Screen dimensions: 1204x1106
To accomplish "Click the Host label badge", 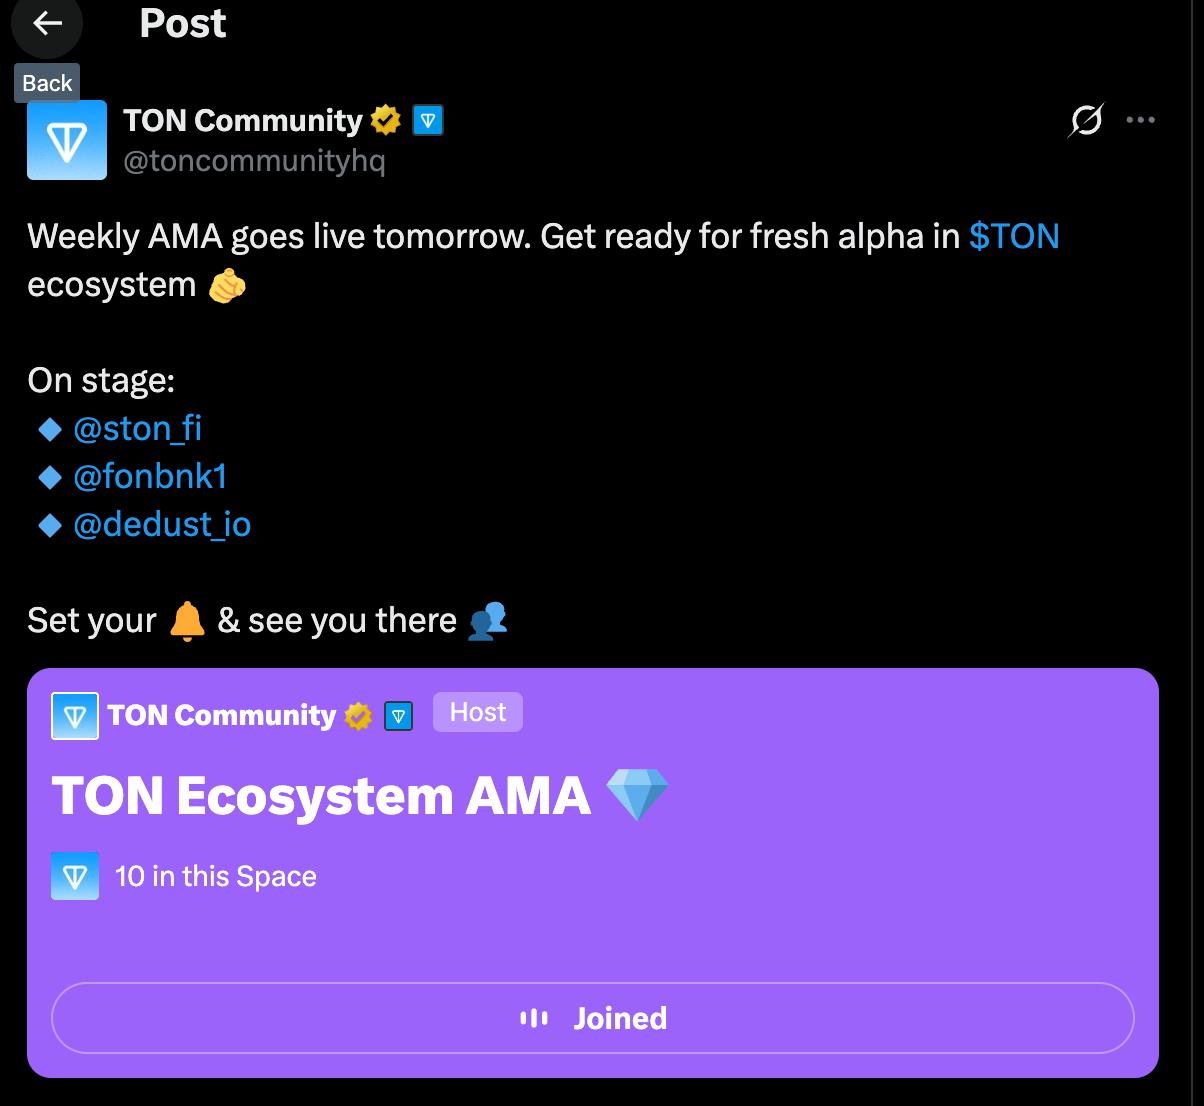I will [x=478, y=712].
